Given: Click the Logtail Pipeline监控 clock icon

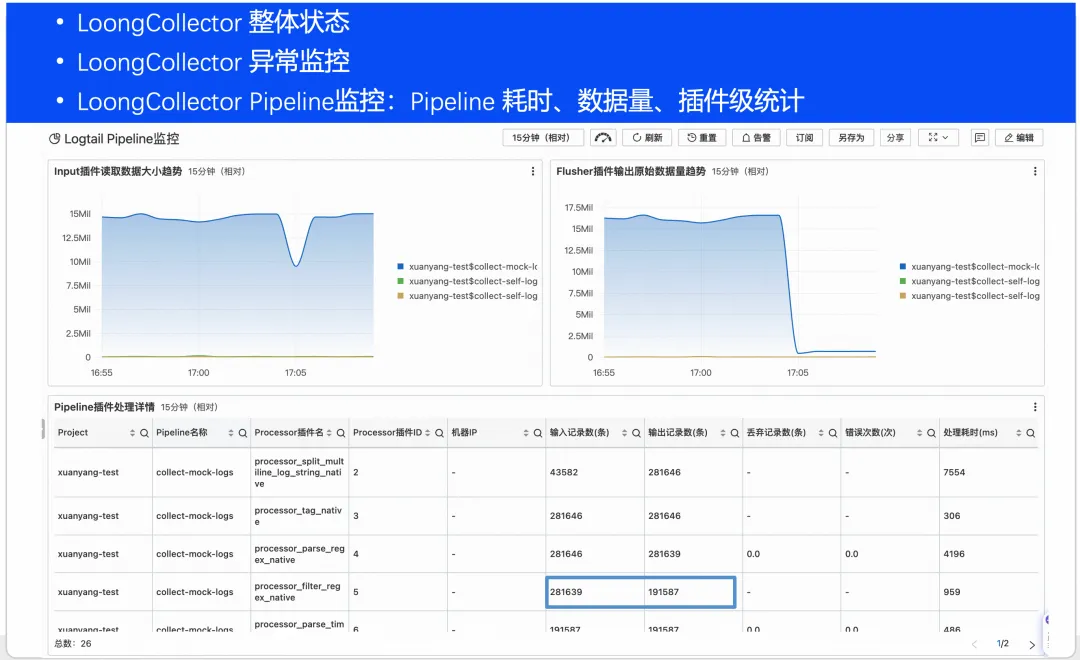Looking at the screenshot, I should (54, 138).
